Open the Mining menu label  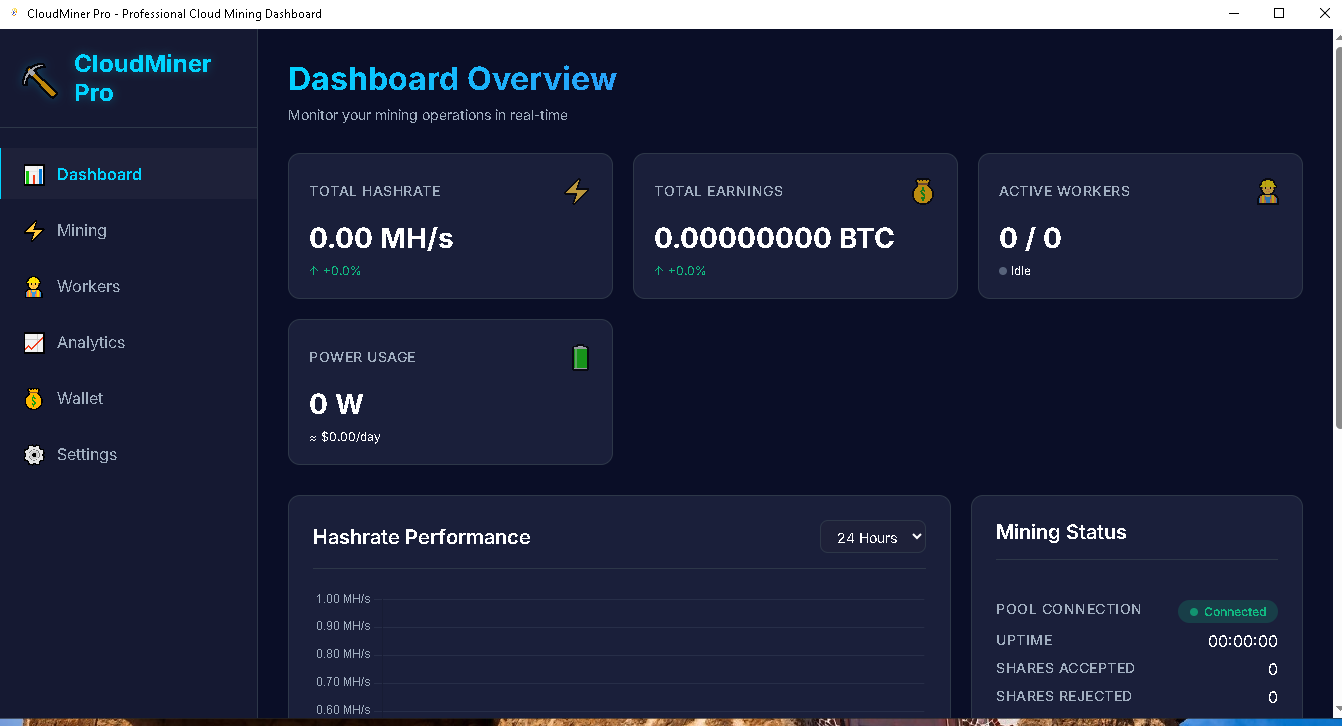(x=82, y=231)
